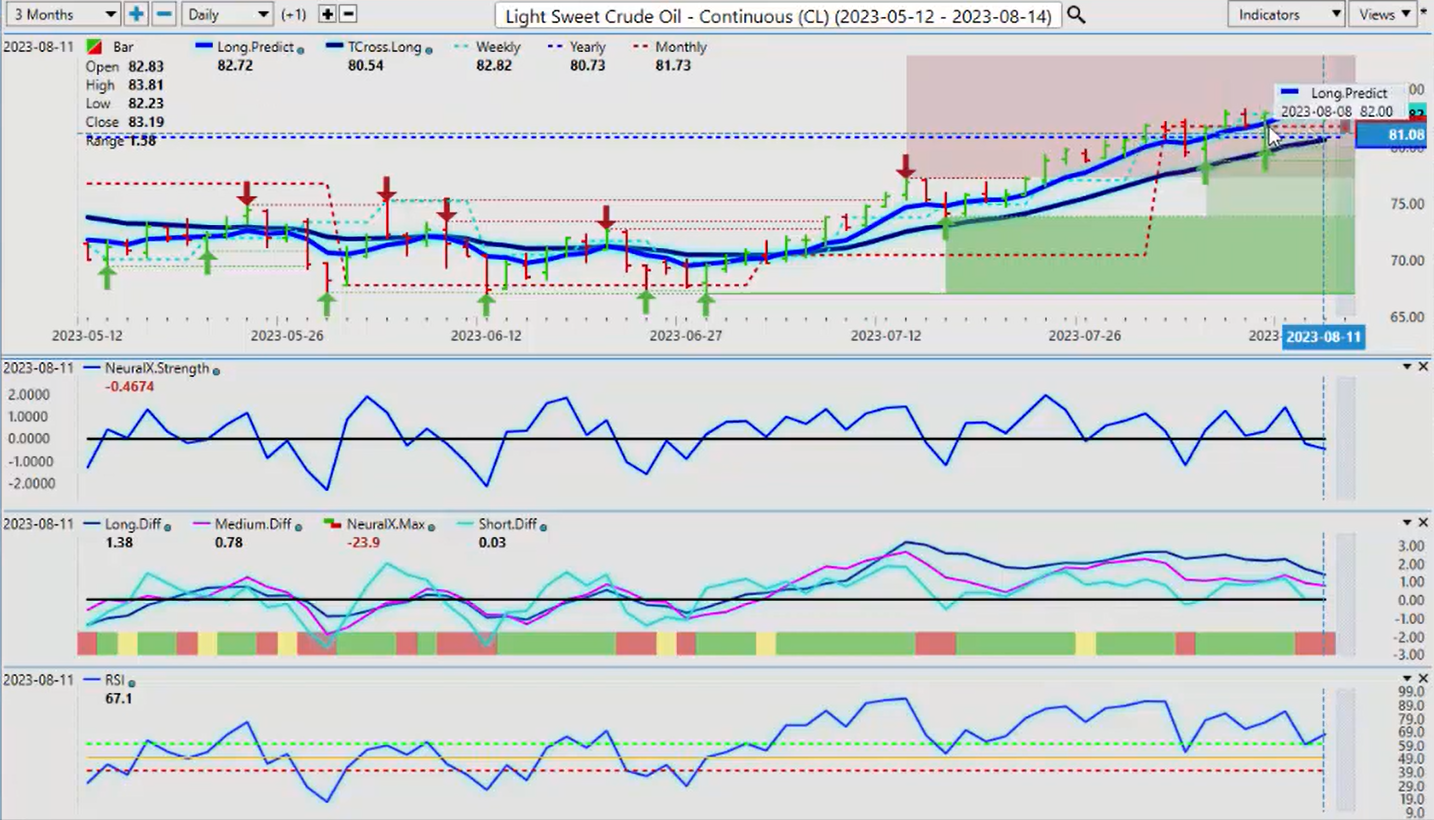Open the Daily interval dropdown
Screen dimensions: 1434x820
click(228, 14)
